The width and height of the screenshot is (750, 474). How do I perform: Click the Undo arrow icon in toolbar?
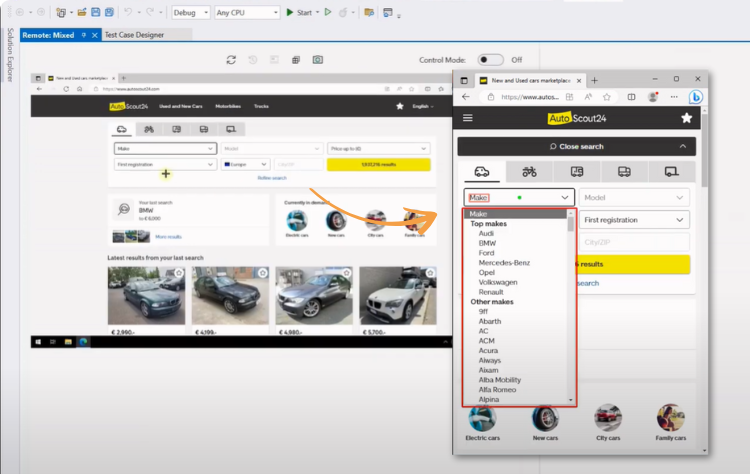(x=128, y=12)
